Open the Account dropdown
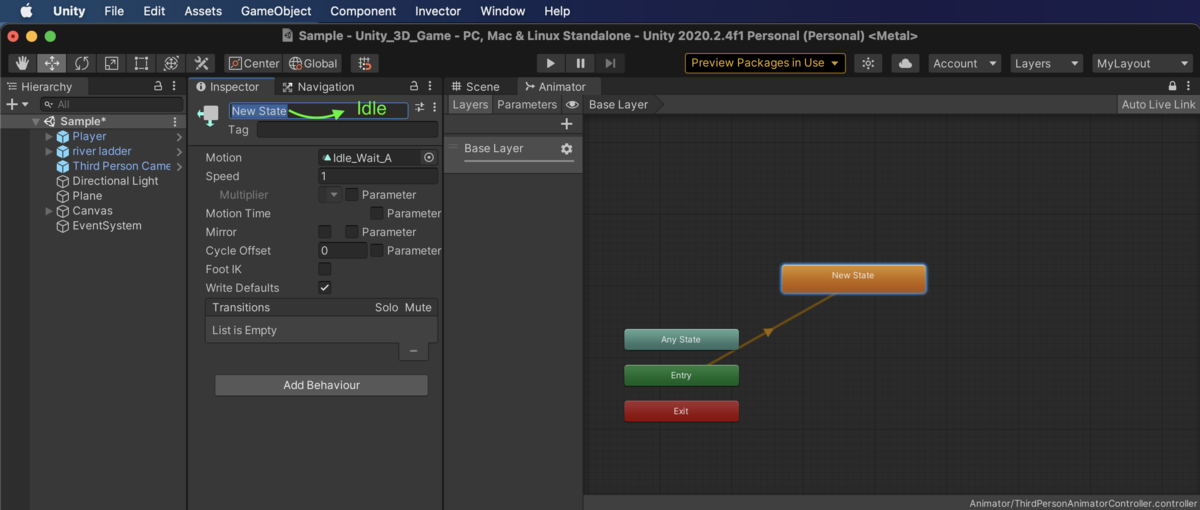Screen dimensions: 1200x510 pos(964,63)
